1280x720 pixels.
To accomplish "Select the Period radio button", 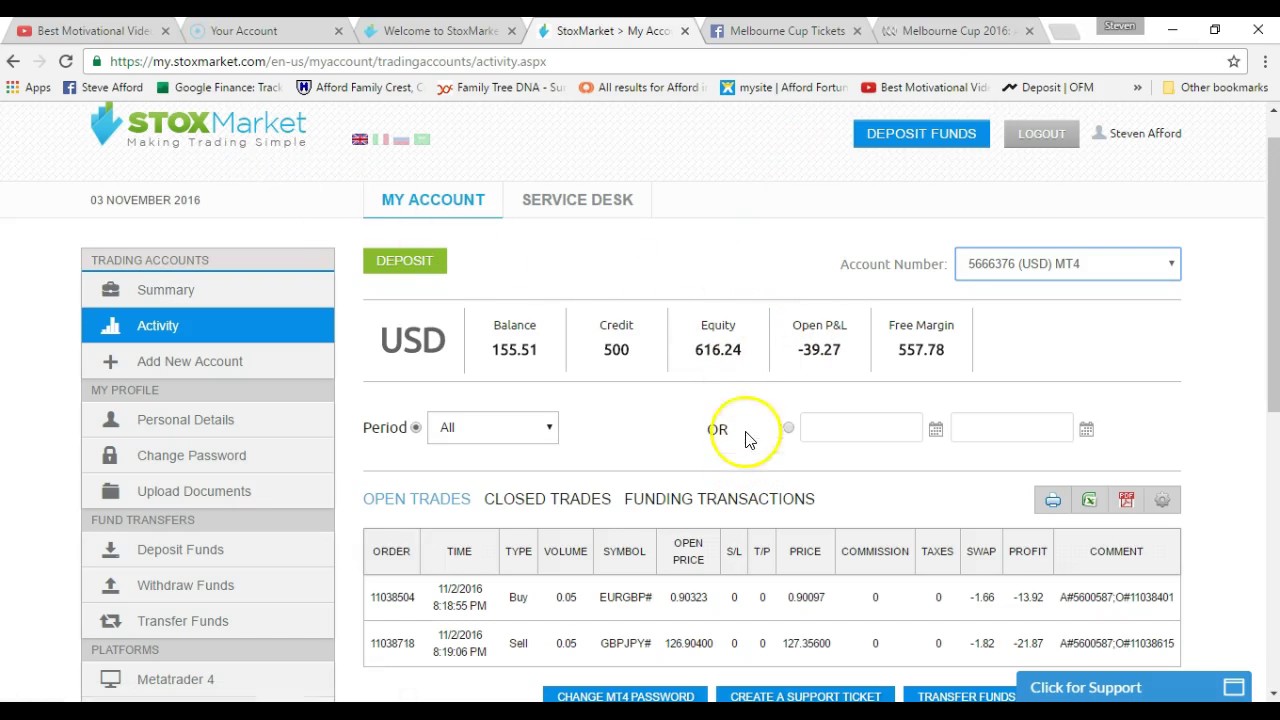I will click(x=416, y=428).
